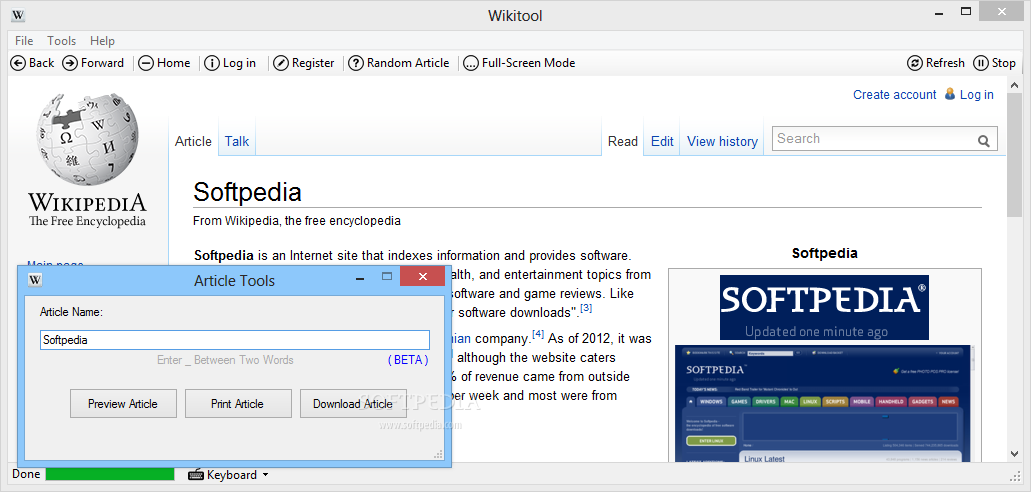
Task: Click the Softpedia article heading
Action: (247, 192)
